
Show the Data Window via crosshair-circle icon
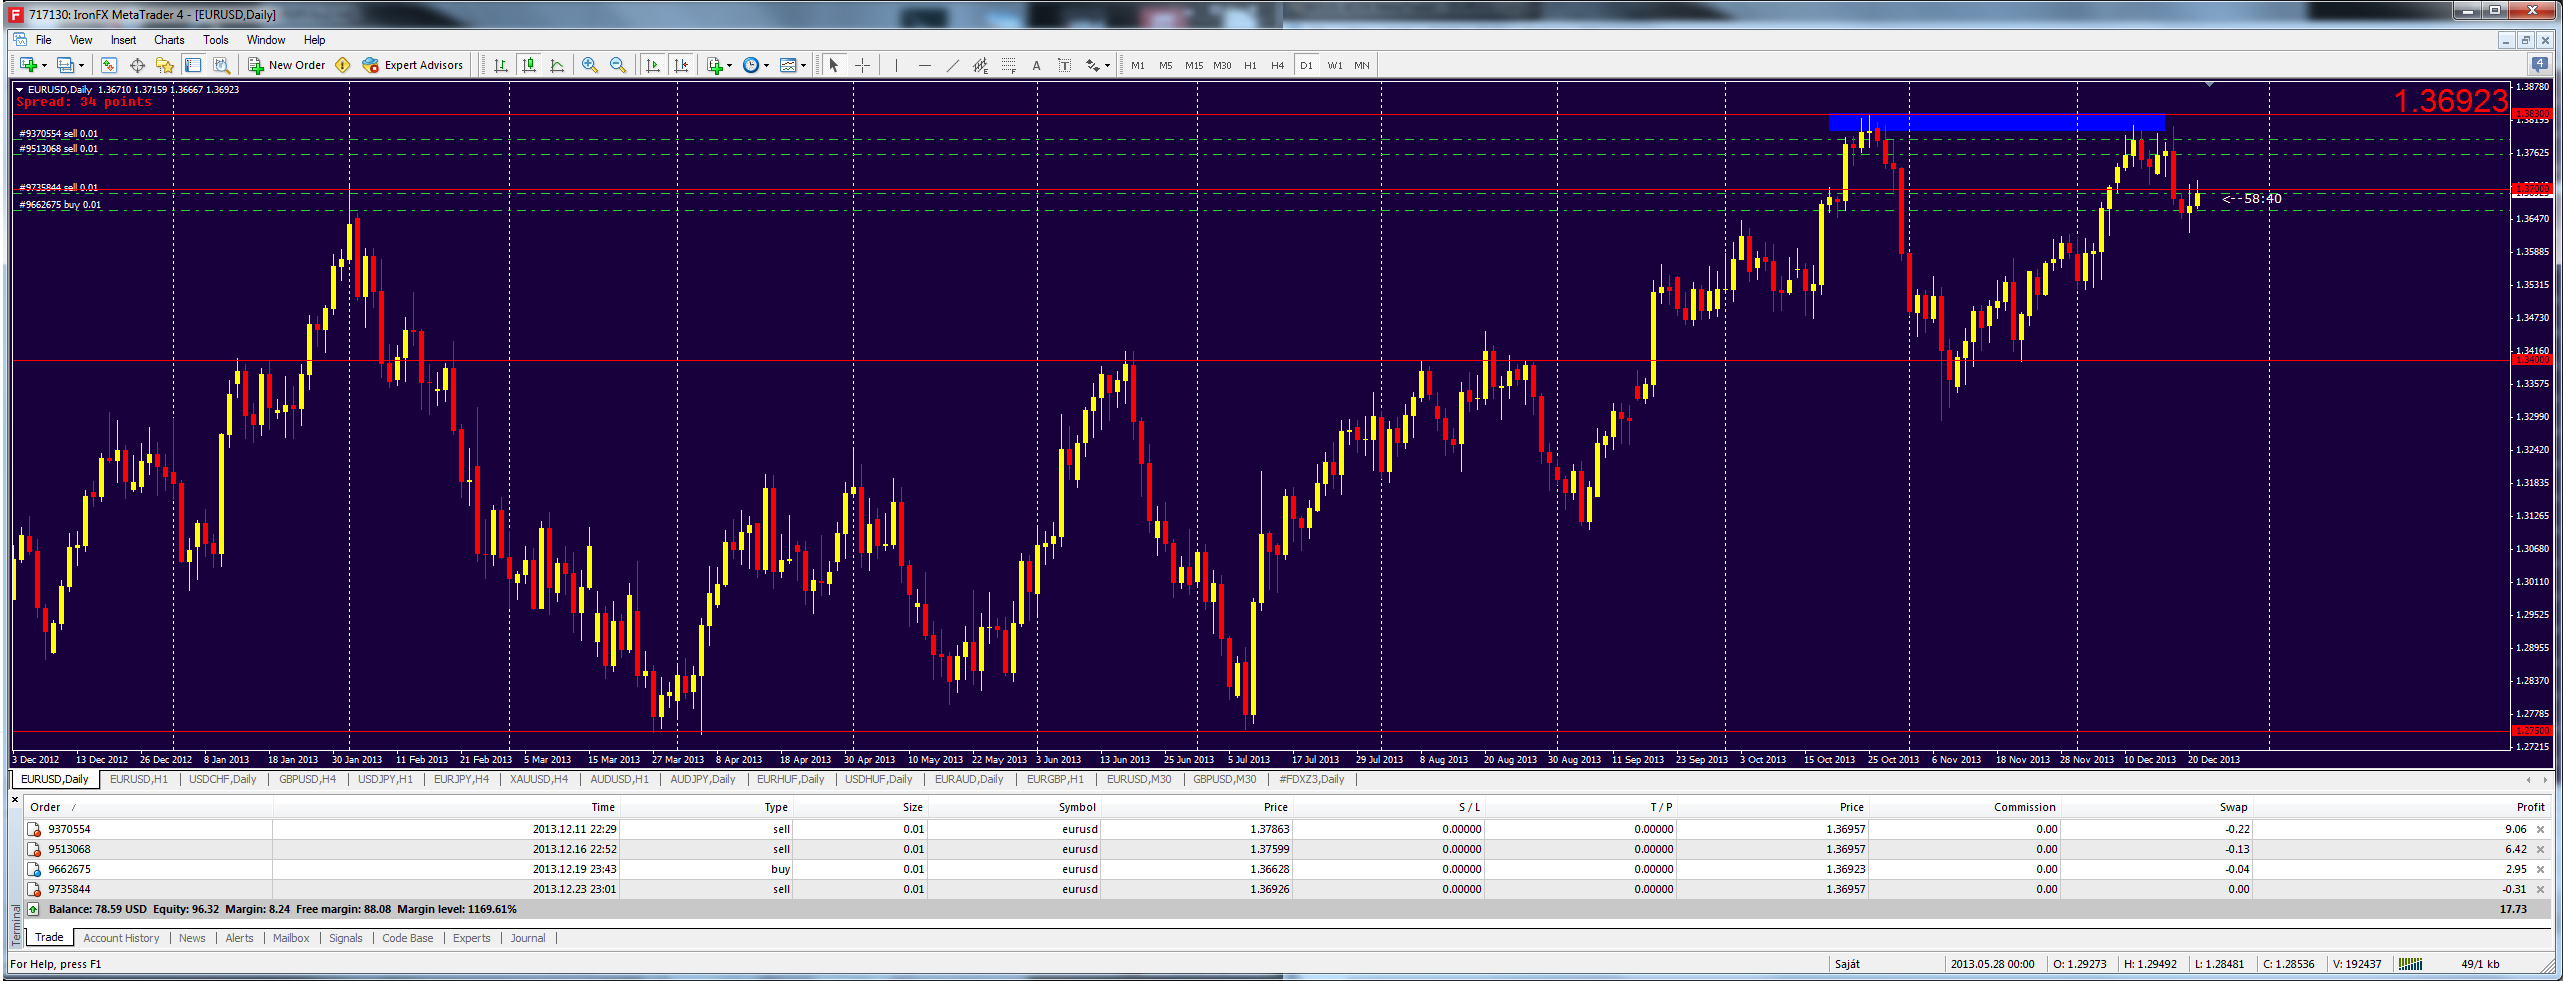137,65
